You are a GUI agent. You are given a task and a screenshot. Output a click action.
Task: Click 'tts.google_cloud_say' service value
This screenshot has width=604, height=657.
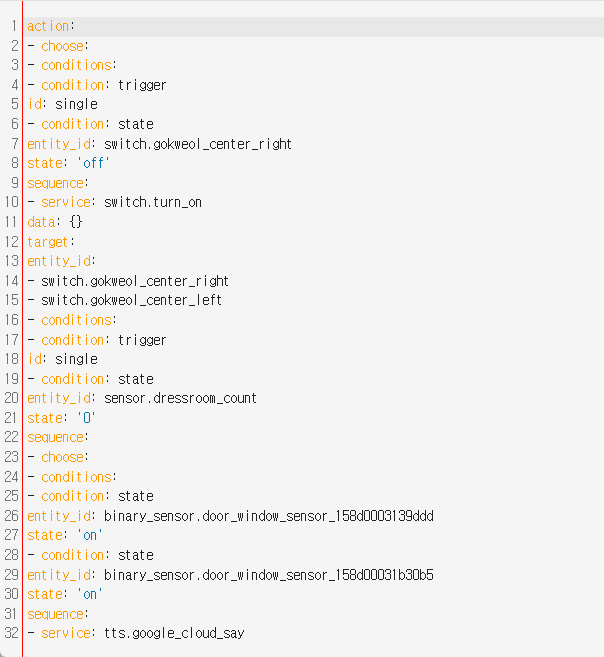[174, 633]
